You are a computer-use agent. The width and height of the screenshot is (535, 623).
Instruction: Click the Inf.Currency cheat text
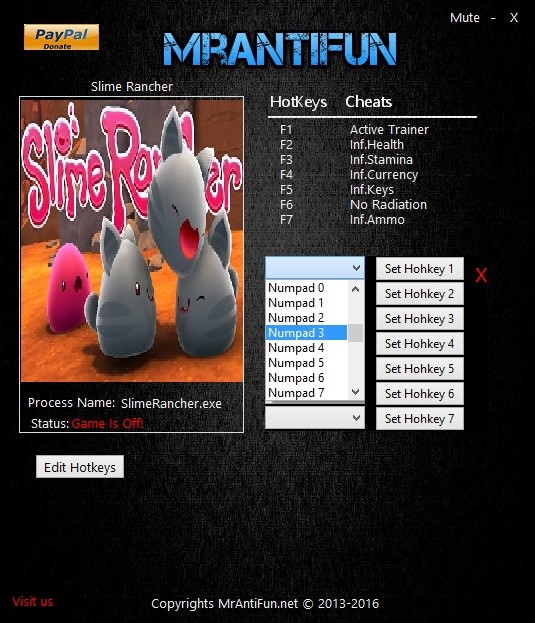pyautogui.click(x=384, y=175)
